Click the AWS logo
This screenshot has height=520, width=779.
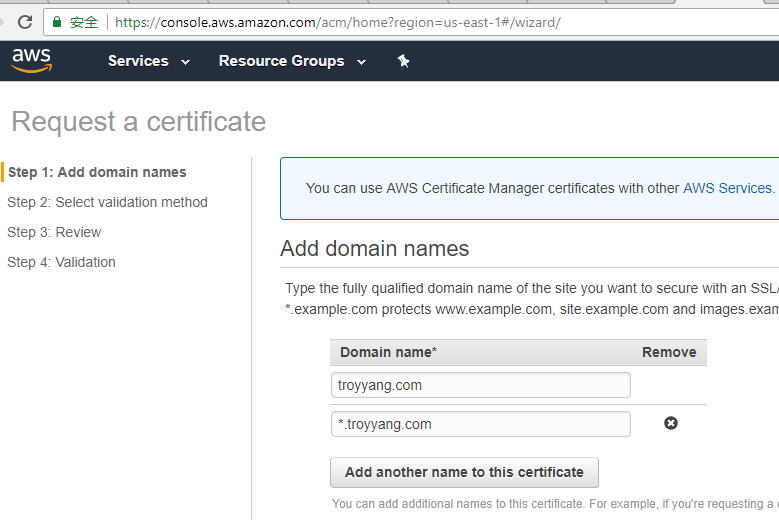[x=32, y=61]
